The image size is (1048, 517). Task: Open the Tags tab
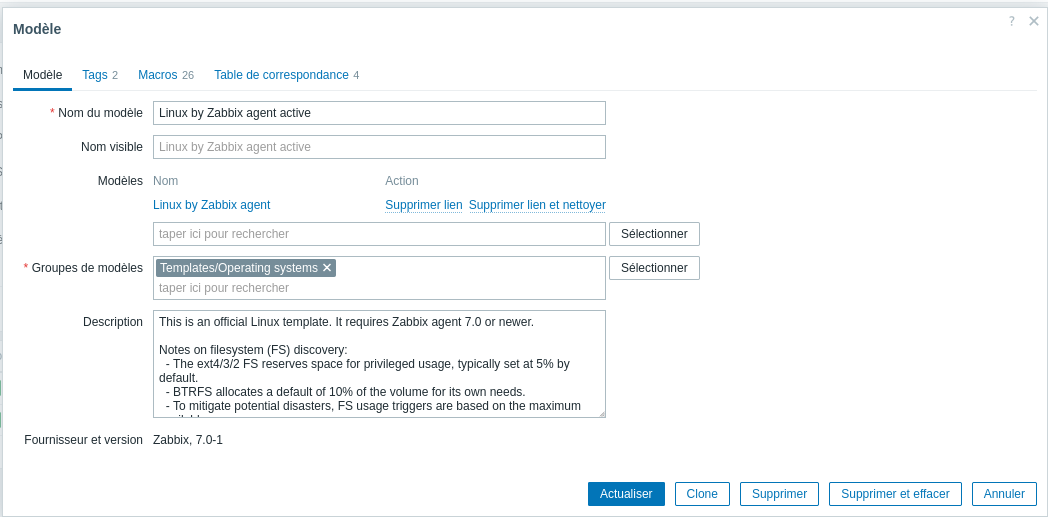pos(100,75)
